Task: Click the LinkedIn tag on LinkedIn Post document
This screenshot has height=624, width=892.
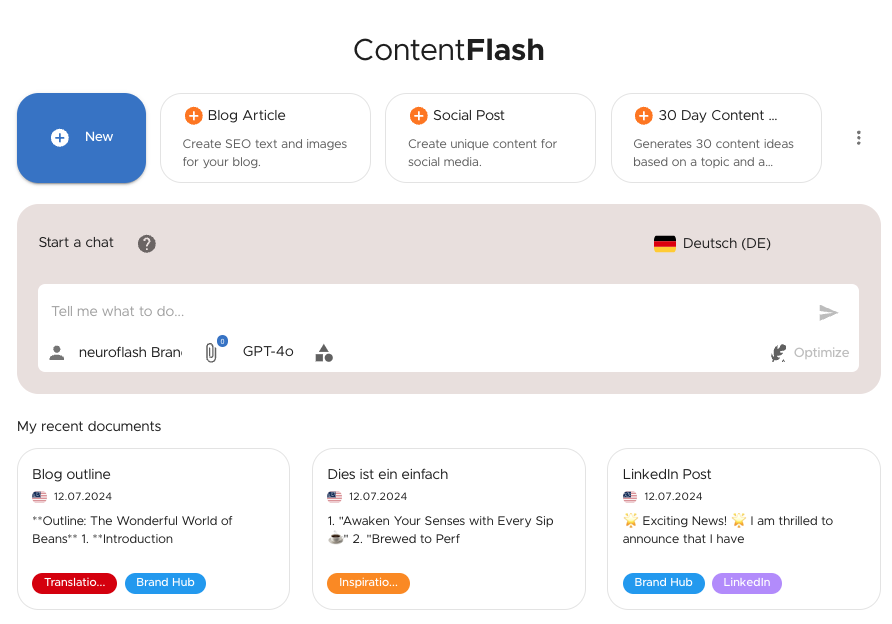Action: tap(747, 583)
